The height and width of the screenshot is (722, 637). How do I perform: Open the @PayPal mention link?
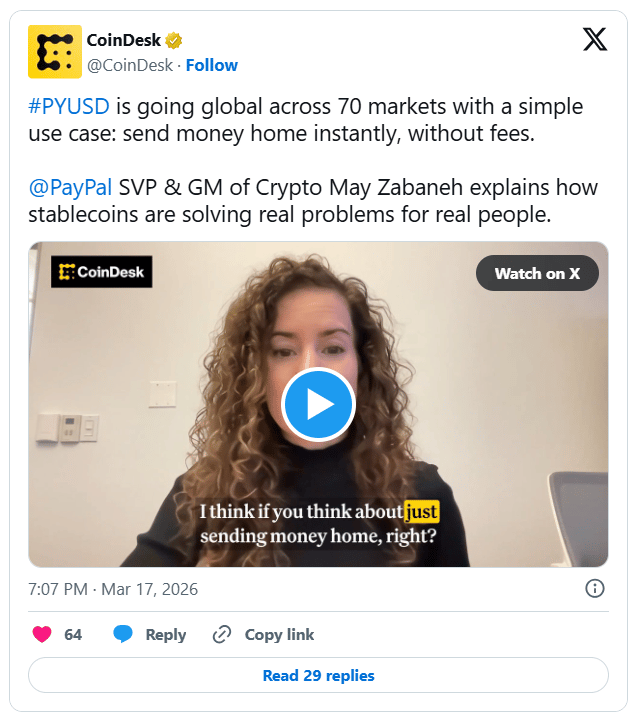click(70, 187)
